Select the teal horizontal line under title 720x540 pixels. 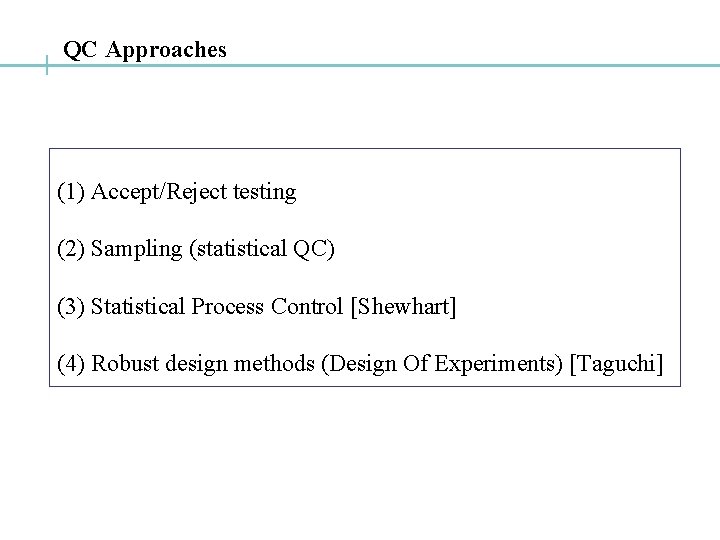click(360, 66)
